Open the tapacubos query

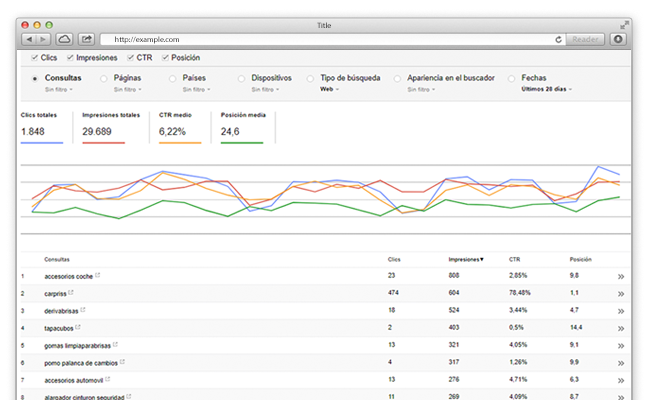pos(58,328)
